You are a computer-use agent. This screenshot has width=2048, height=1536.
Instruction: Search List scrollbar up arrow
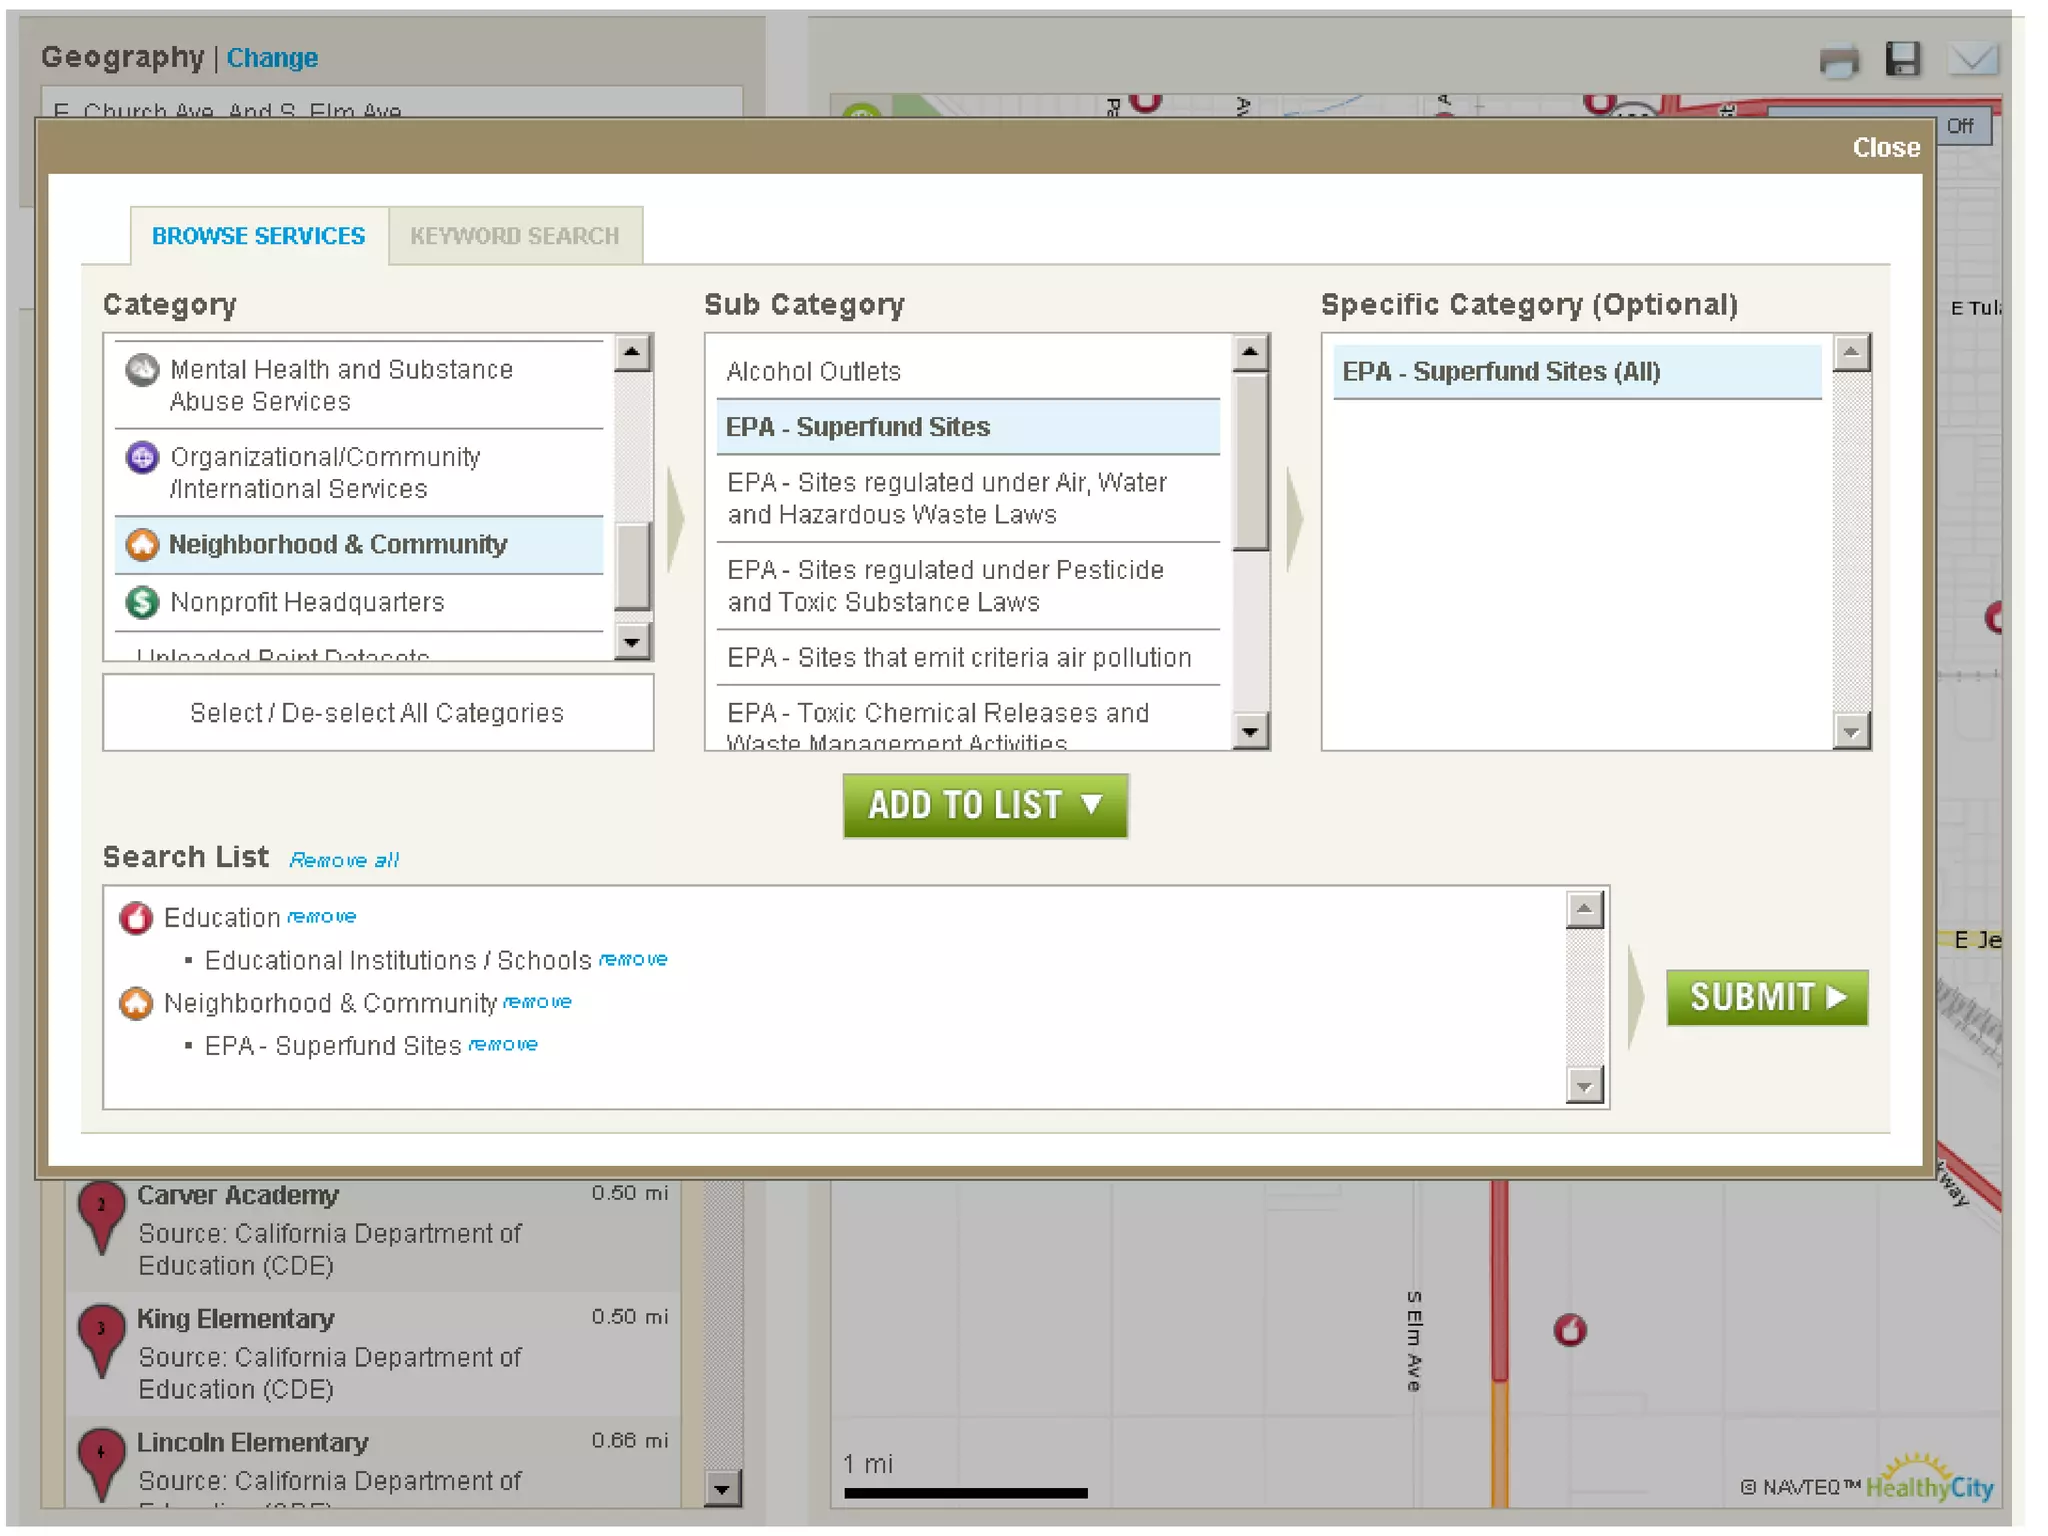pyautogui.click(x=1585, y=909)
